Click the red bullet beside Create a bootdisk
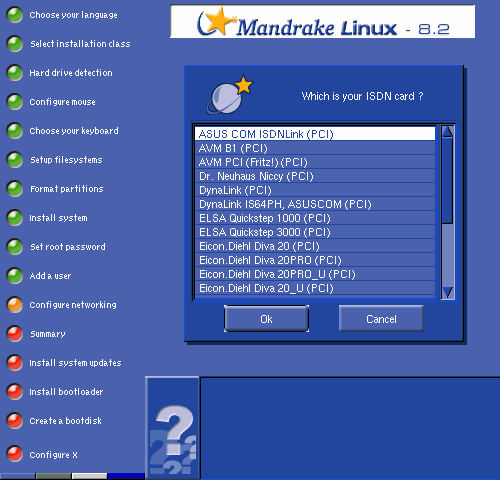The height and width of the screenshot is (480, 500). click(15, 421)
